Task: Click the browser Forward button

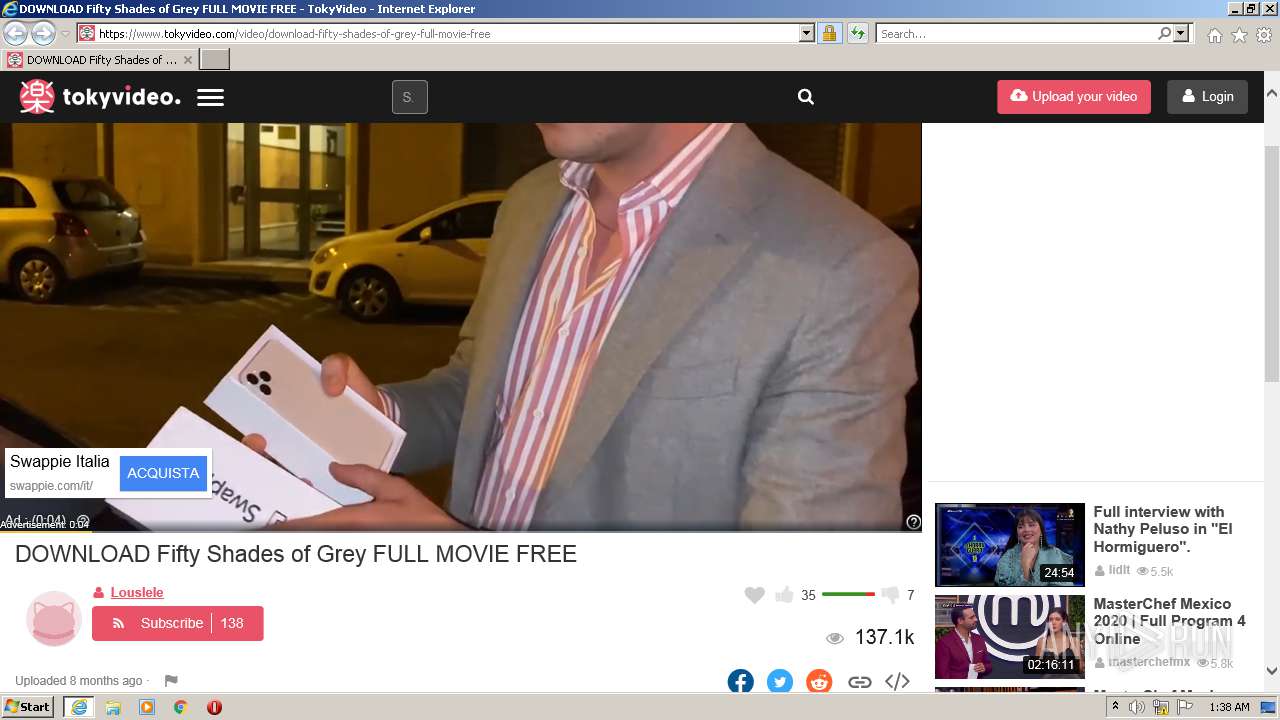Action: coord(43,33)
